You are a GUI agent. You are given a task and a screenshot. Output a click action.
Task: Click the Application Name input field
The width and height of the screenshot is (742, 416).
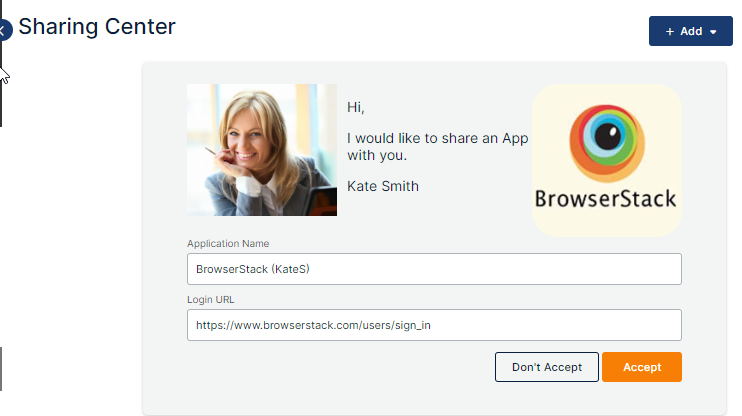434,269
